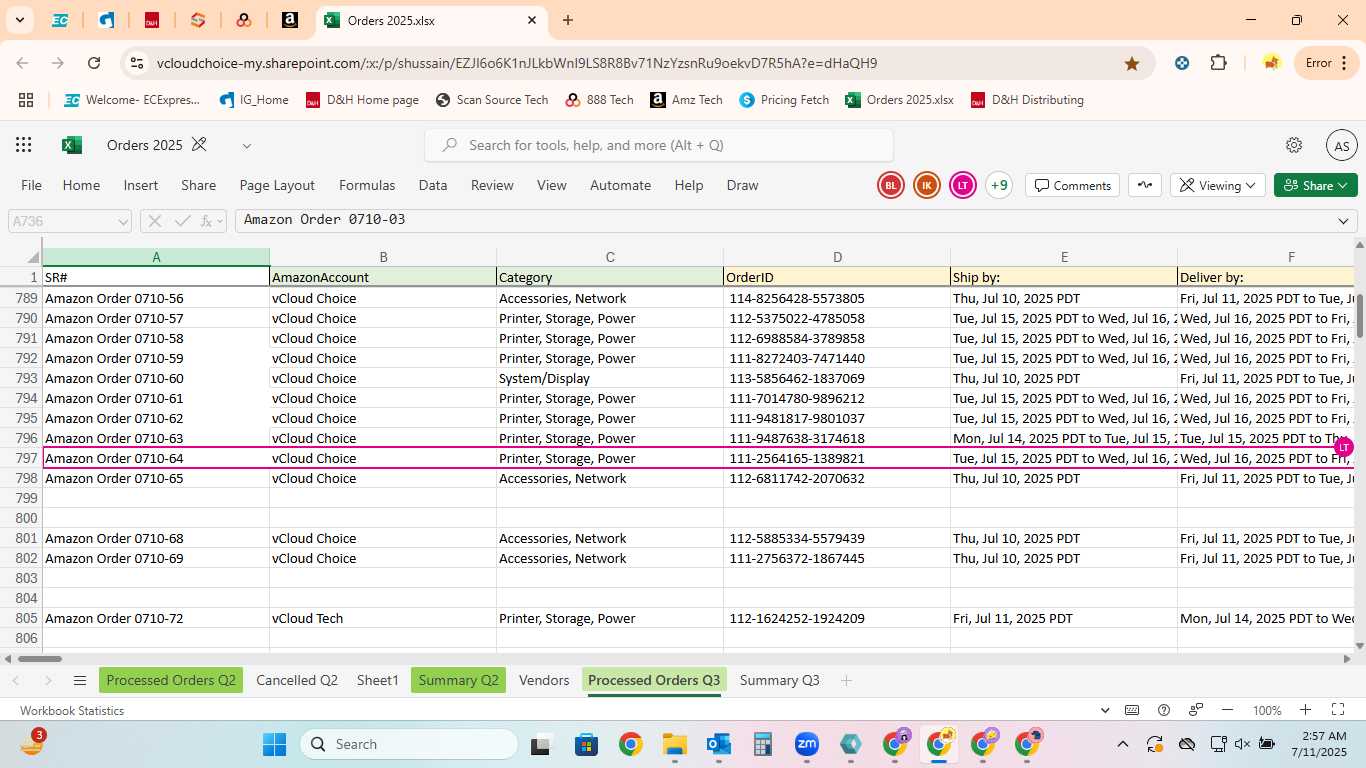Open the File menu
1366x768 pixels.
(x=32, y=185)
